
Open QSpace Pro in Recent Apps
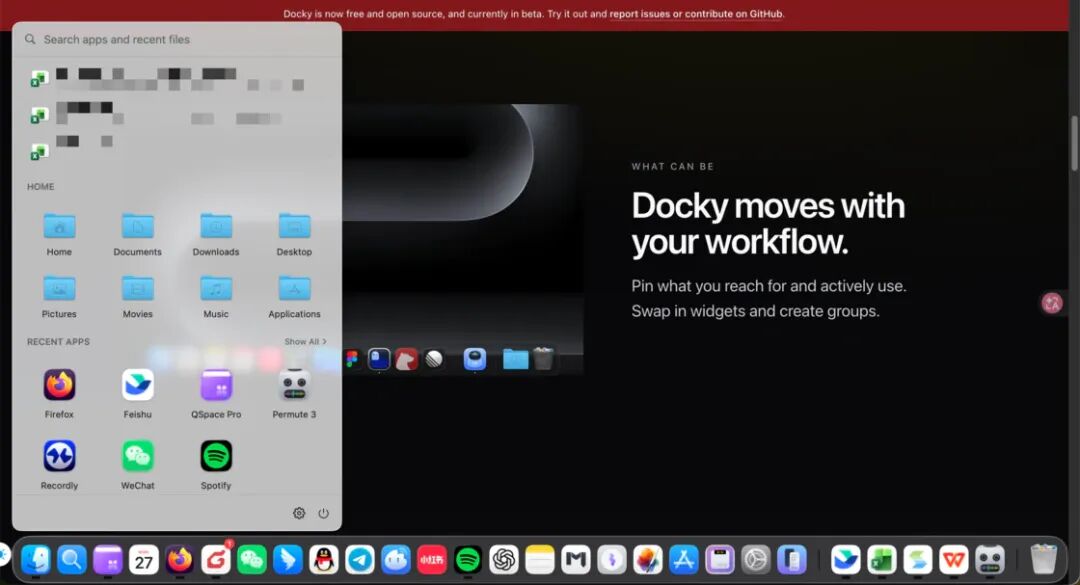tap(216, 385)
